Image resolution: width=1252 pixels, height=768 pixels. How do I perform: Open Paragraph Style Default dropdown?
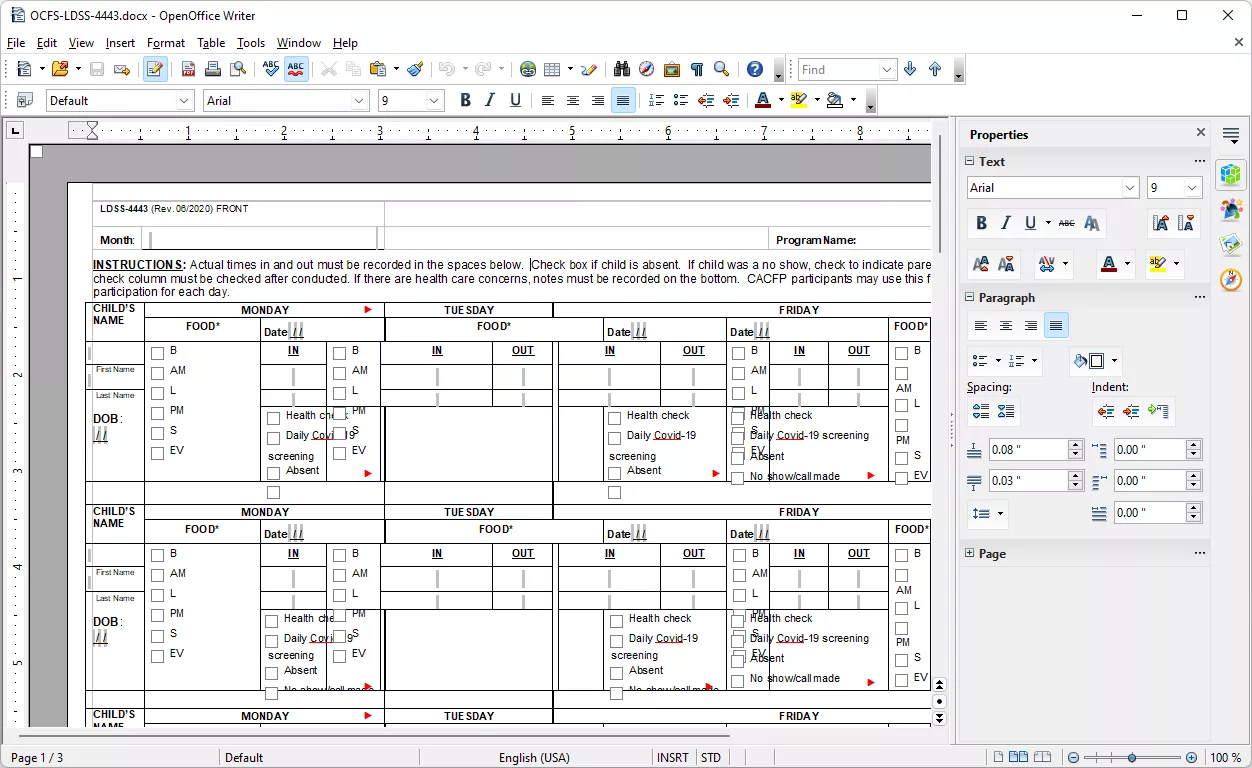184,100
